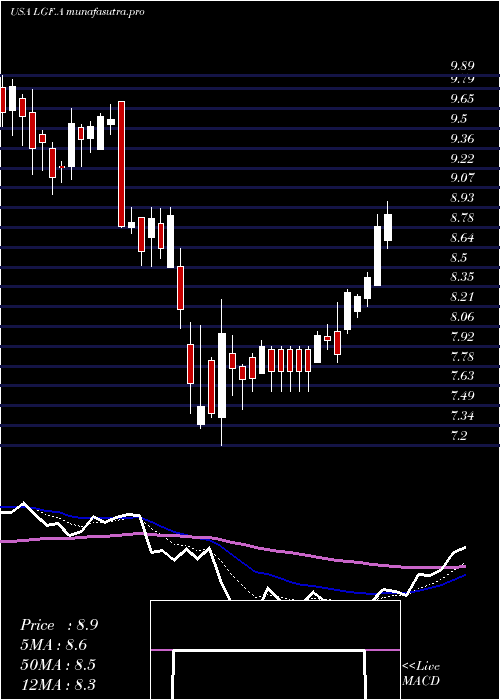
Task: Click the '12MA : 8.3' readout
Action: [58, 684]
